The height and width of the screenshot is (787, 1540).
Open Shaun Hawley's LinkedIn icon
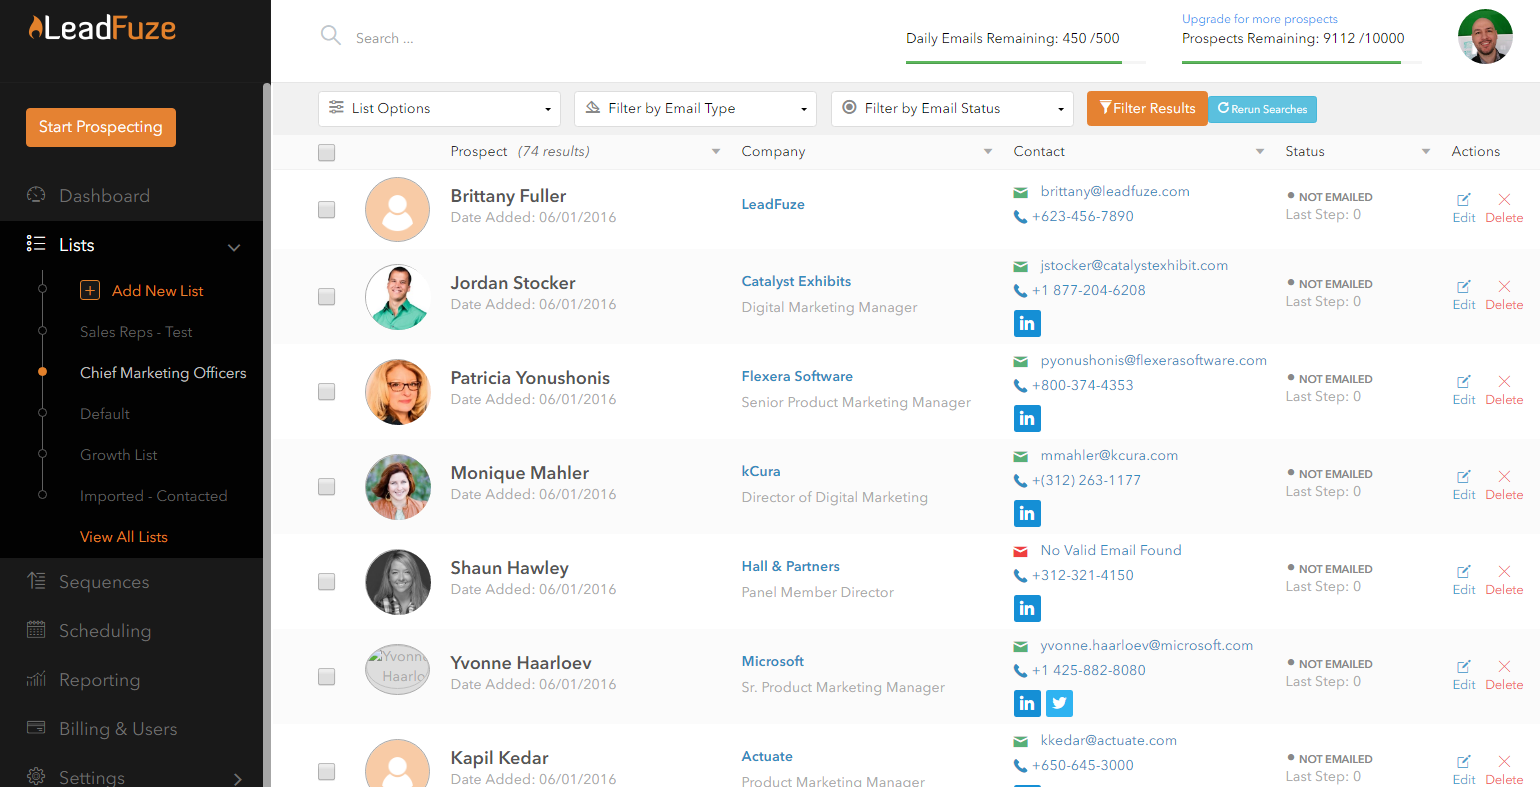1027,608
